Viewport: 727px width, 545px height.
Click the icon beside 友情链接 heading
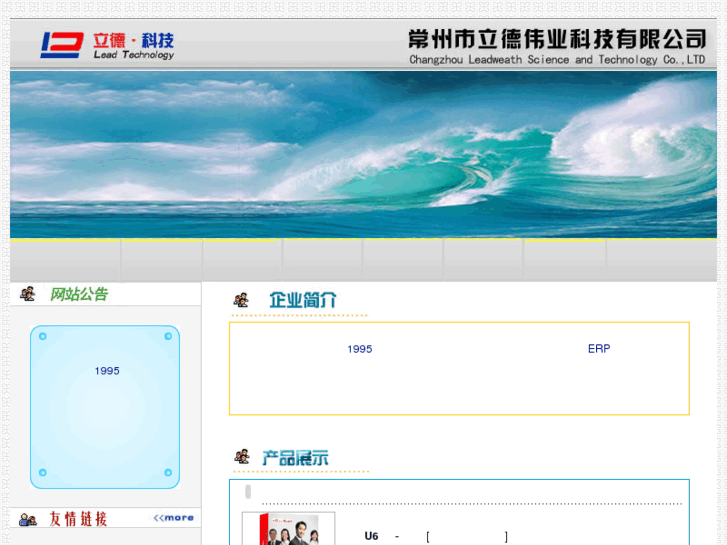point(28,519)
